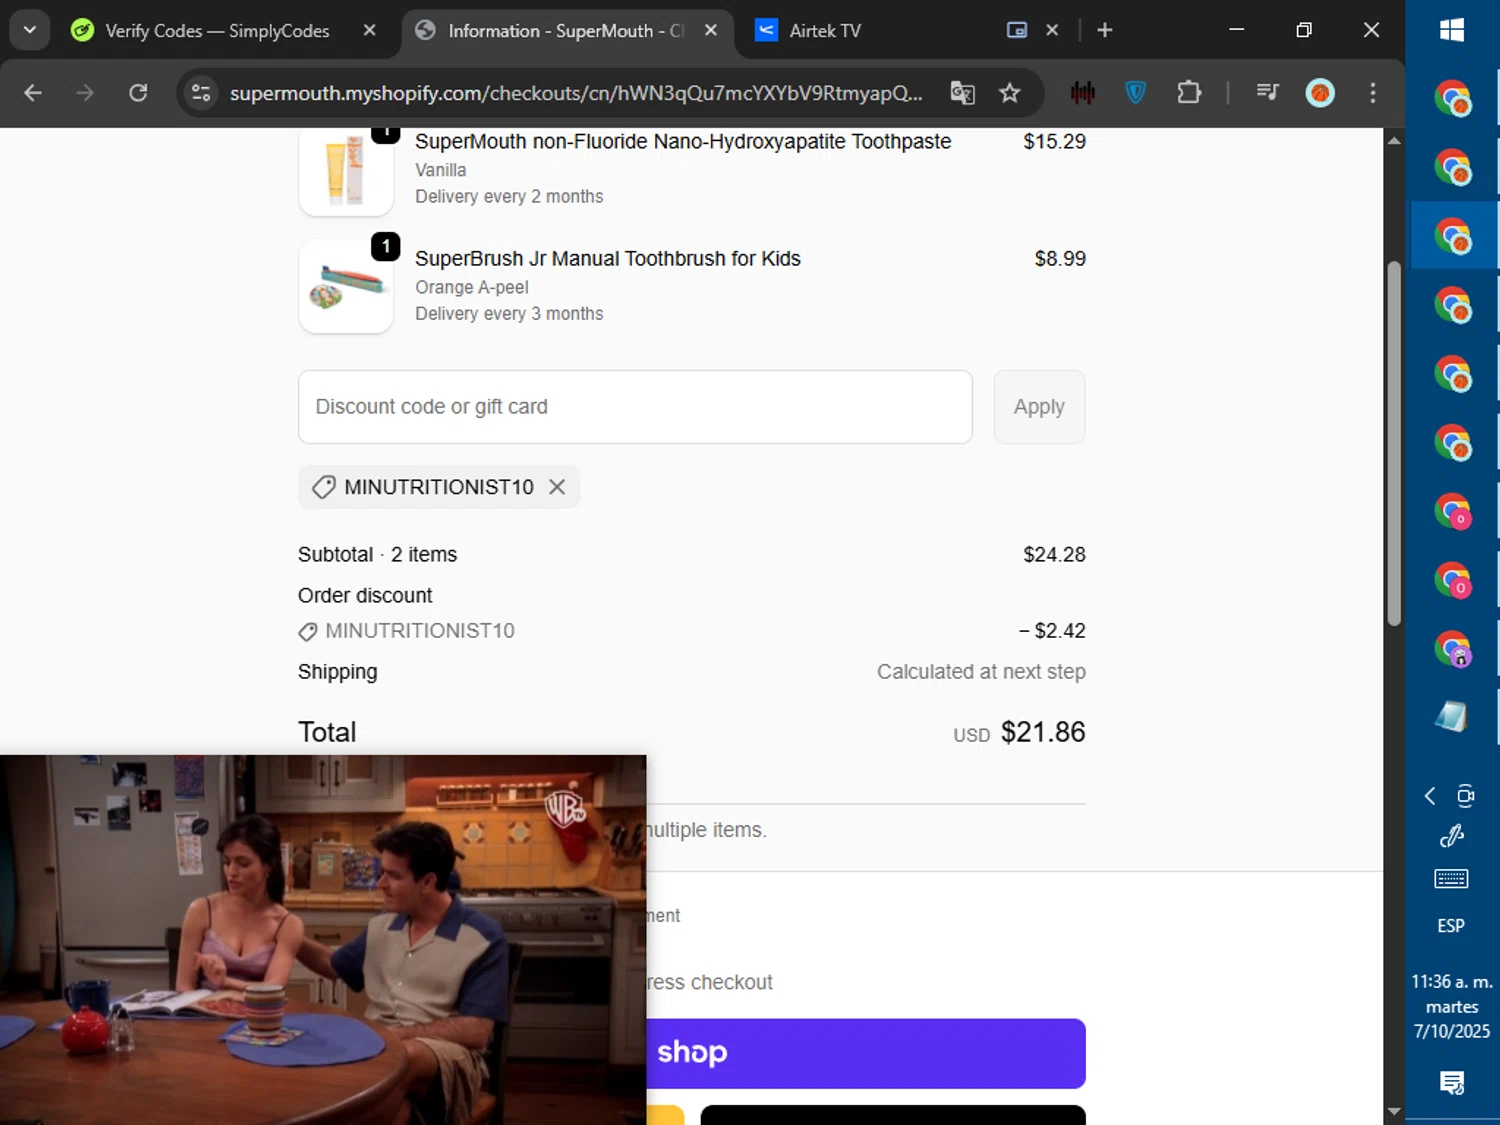Image resolution: width=1500 pixels, height=1125 pixels.
Task: Click the picture-in-picture video overlay
Action: tap(323, 940)
